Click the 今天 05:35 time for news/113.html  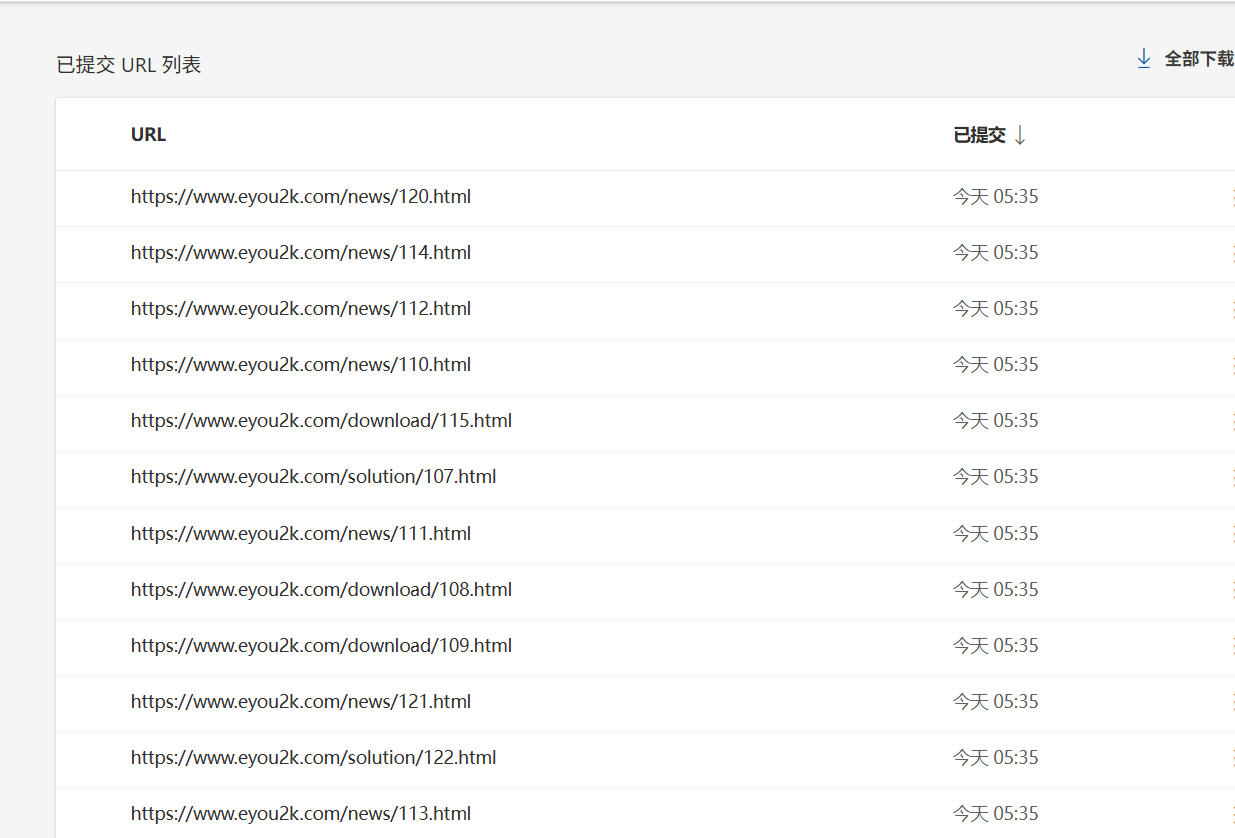coord(996,814)
